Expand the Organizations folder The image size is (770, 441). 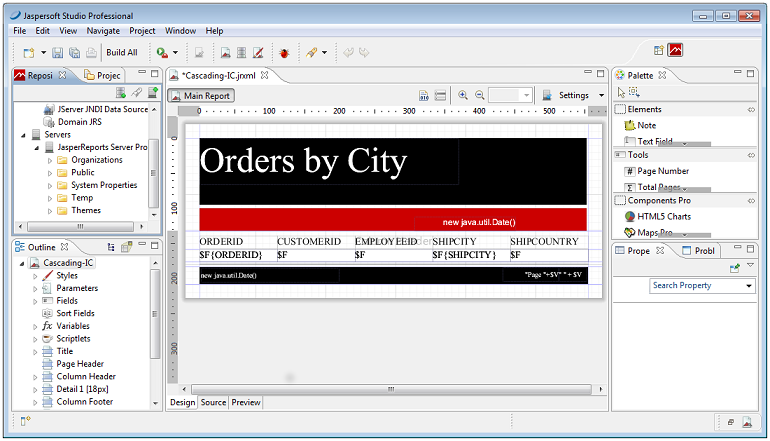(50, 160)
